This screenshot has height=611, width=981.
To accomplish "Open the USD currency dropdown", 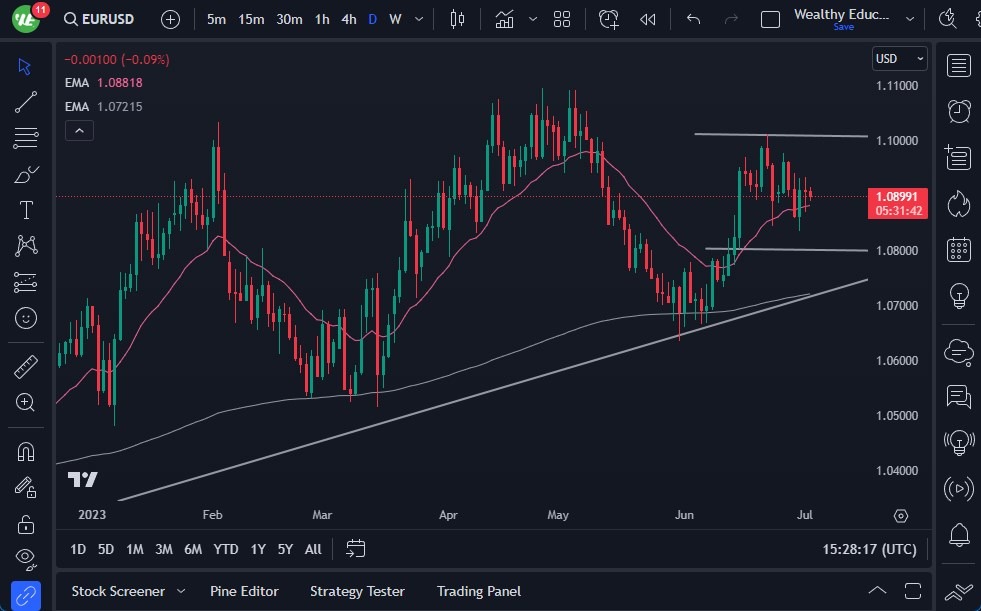I will pos(899,59).
